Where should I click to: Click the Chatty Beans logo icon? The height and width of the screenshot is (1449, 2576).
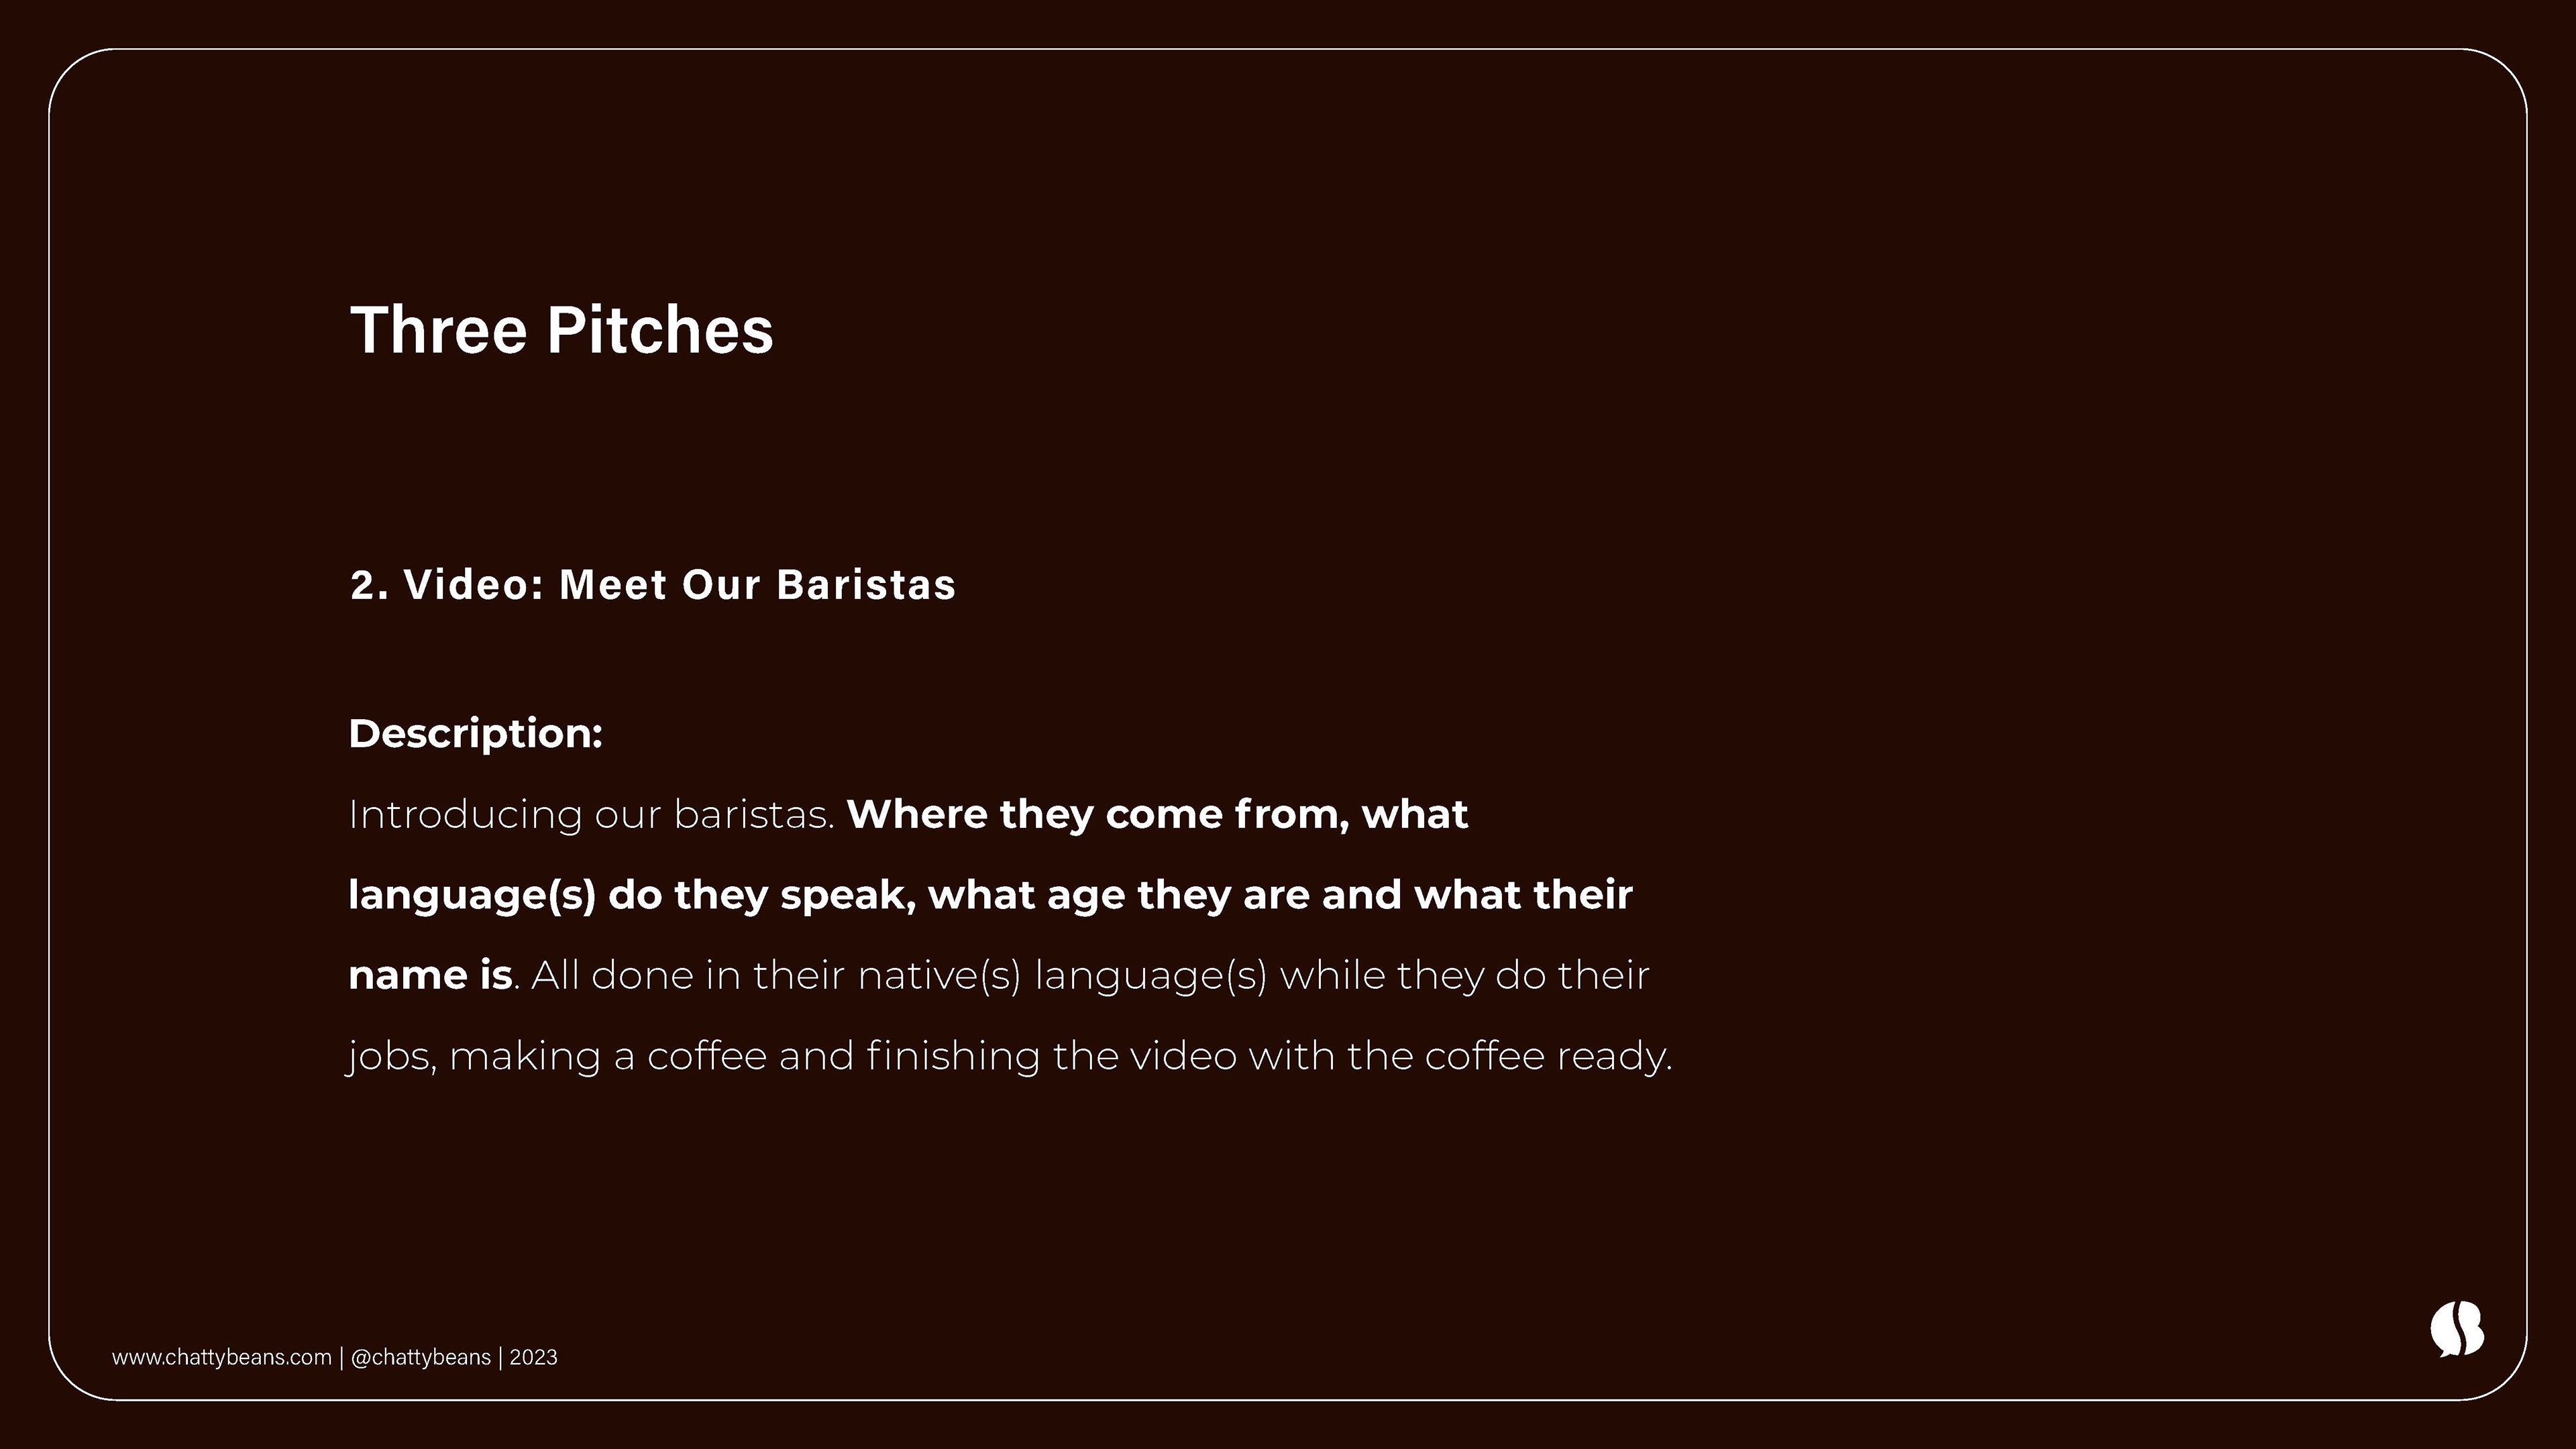click(x=2456, y=1329)
